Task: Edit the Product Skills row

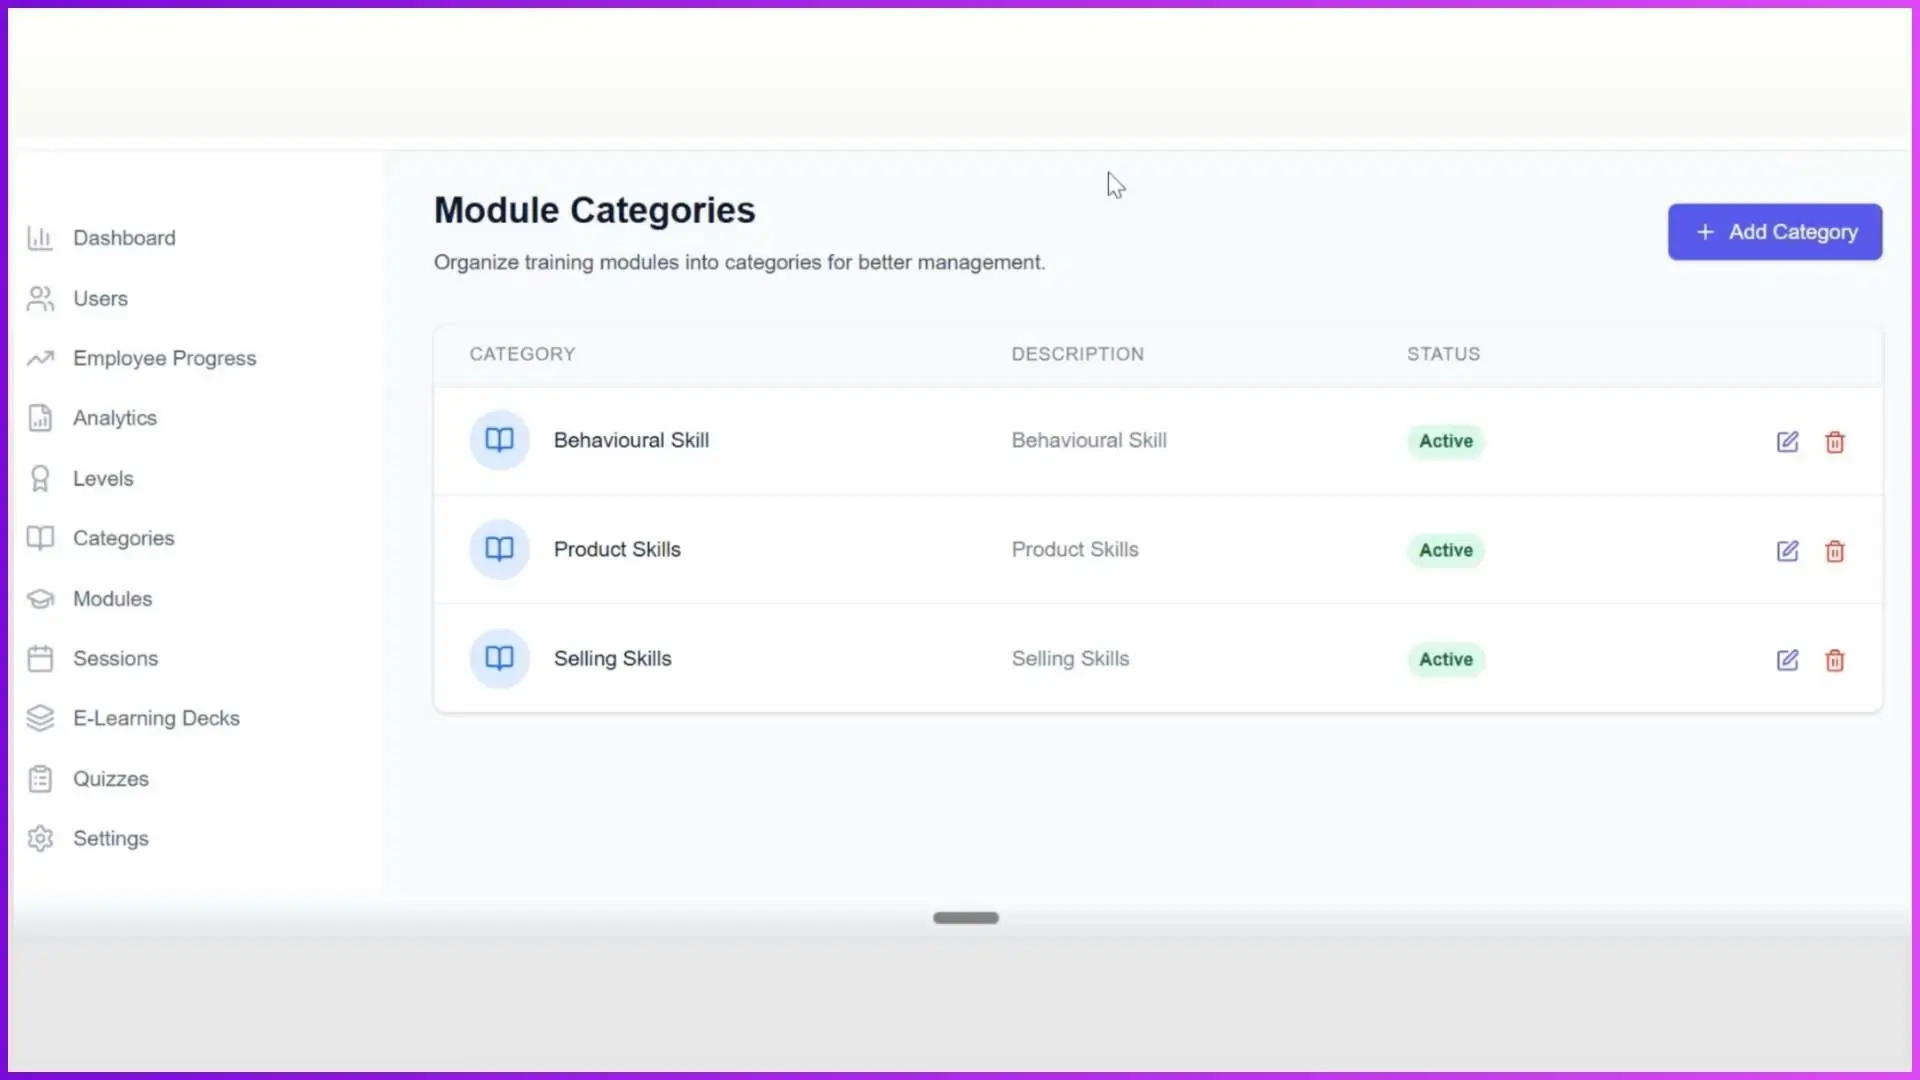Action: point(1788,550)
